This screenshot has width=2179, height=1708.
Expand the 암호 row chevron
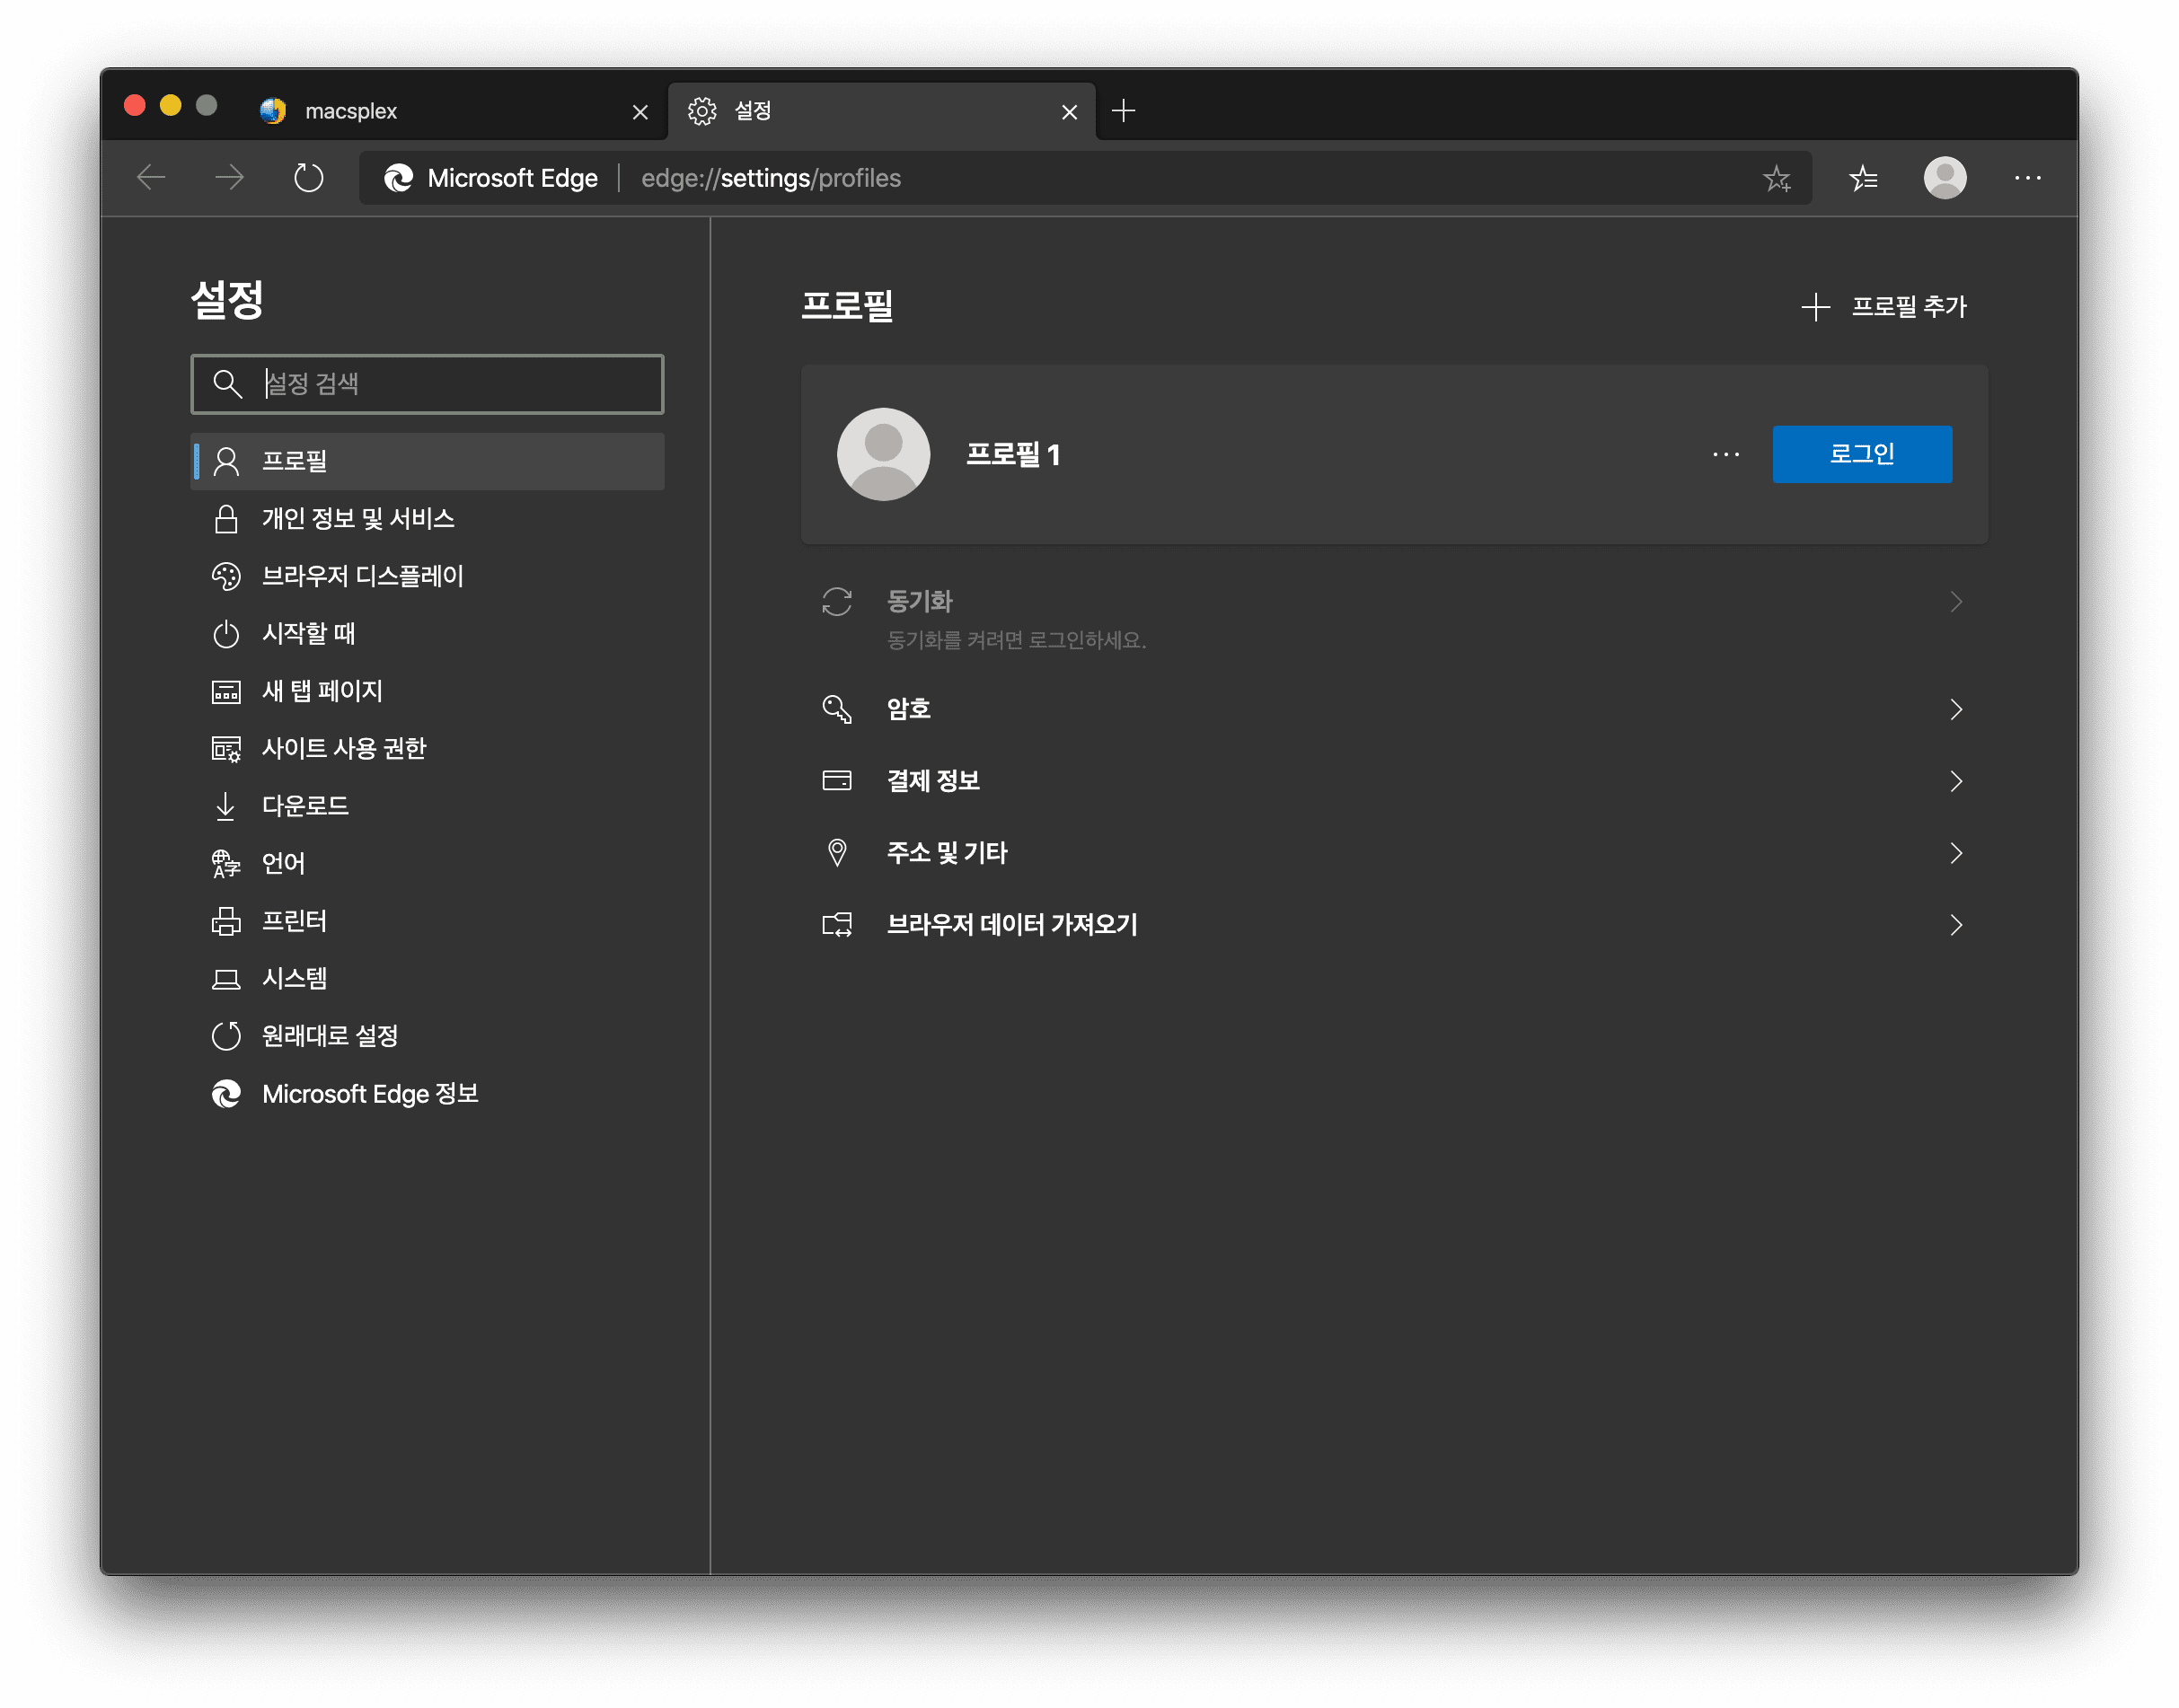pyautogui.click(x=1955, y=709)
